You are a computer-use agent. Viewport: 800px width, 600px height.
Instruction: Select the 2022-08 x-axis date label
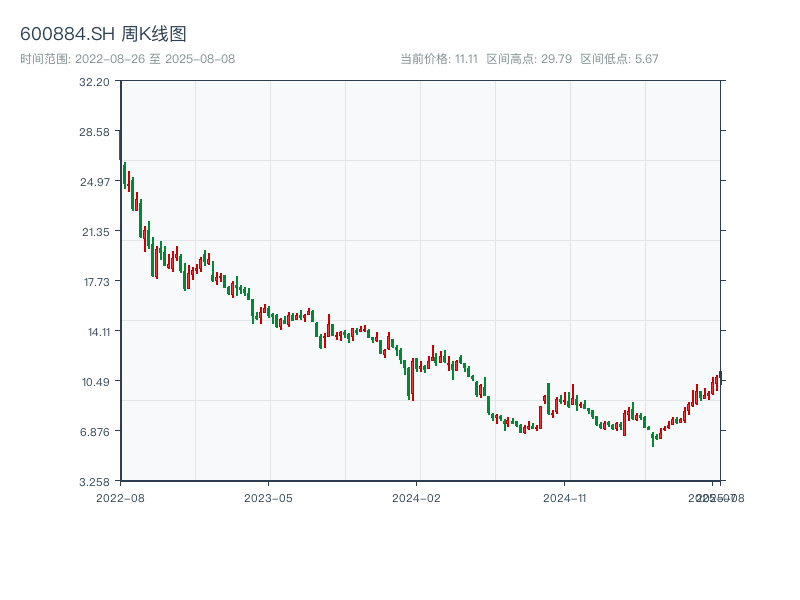click(120, 497)
